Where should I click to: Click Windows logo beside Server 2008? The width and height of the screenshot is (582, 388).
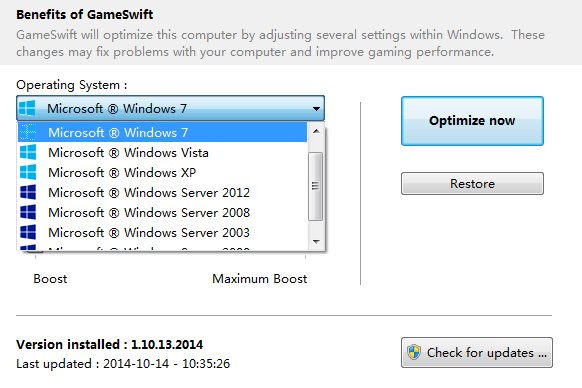(28, 212)
